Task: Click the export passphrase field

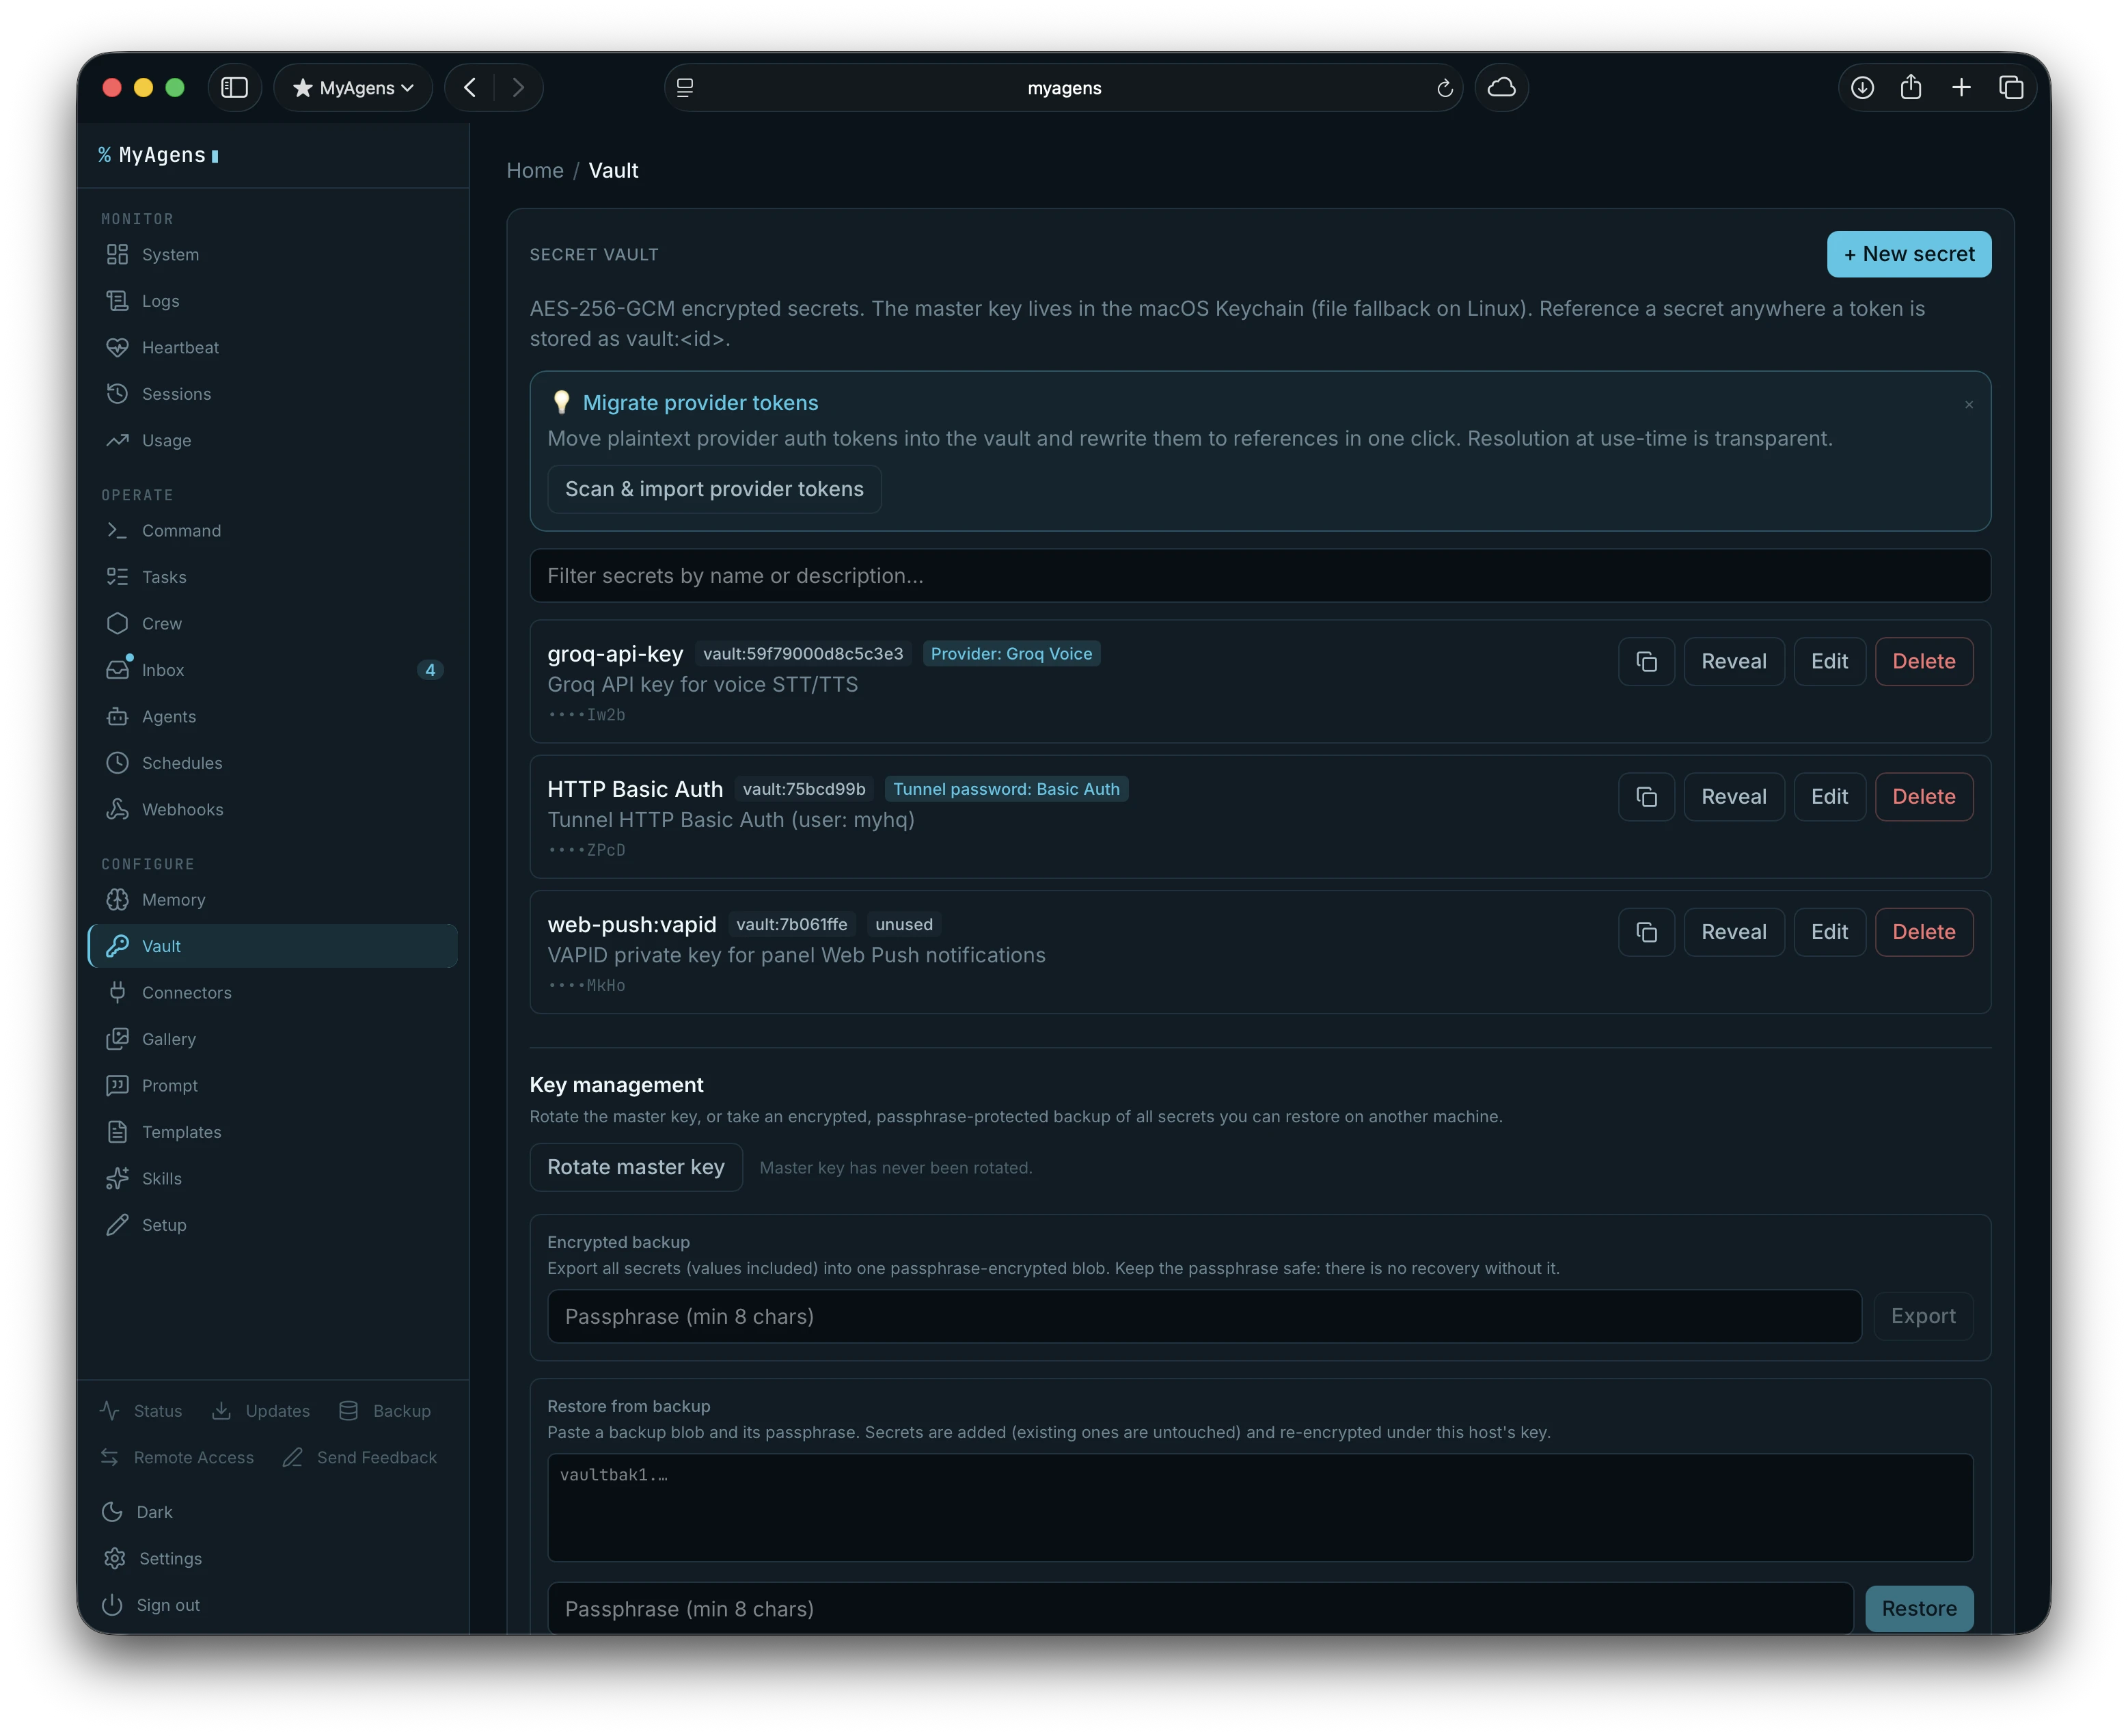Action: click(1204, 1316)
